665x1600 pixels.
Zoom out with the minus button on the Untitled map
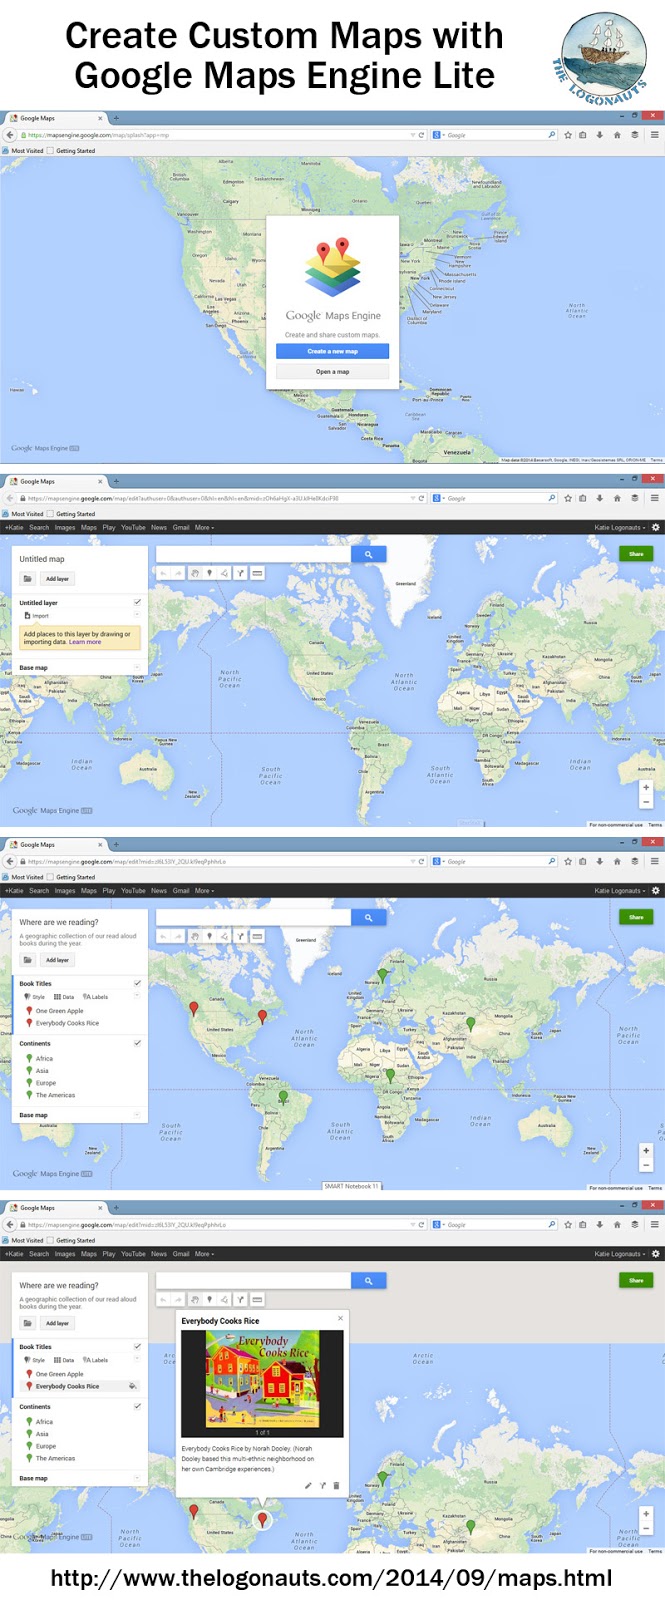tap(646, 802)
